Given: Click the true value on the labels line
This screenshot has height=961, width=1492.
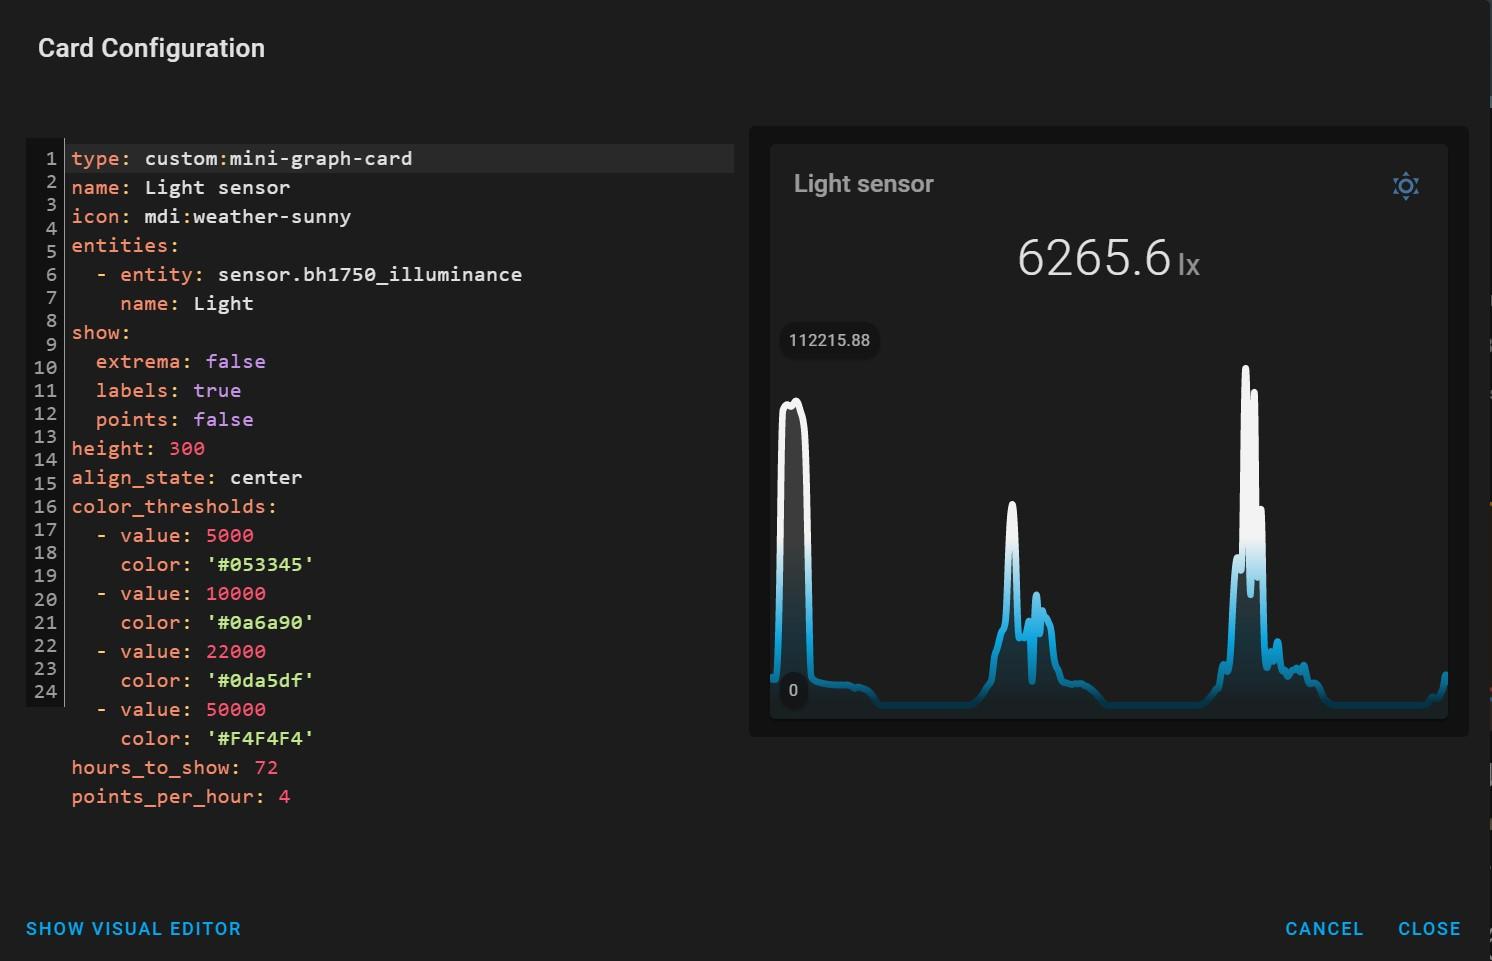Looking at the screenshot, I should tap(218, 390).
